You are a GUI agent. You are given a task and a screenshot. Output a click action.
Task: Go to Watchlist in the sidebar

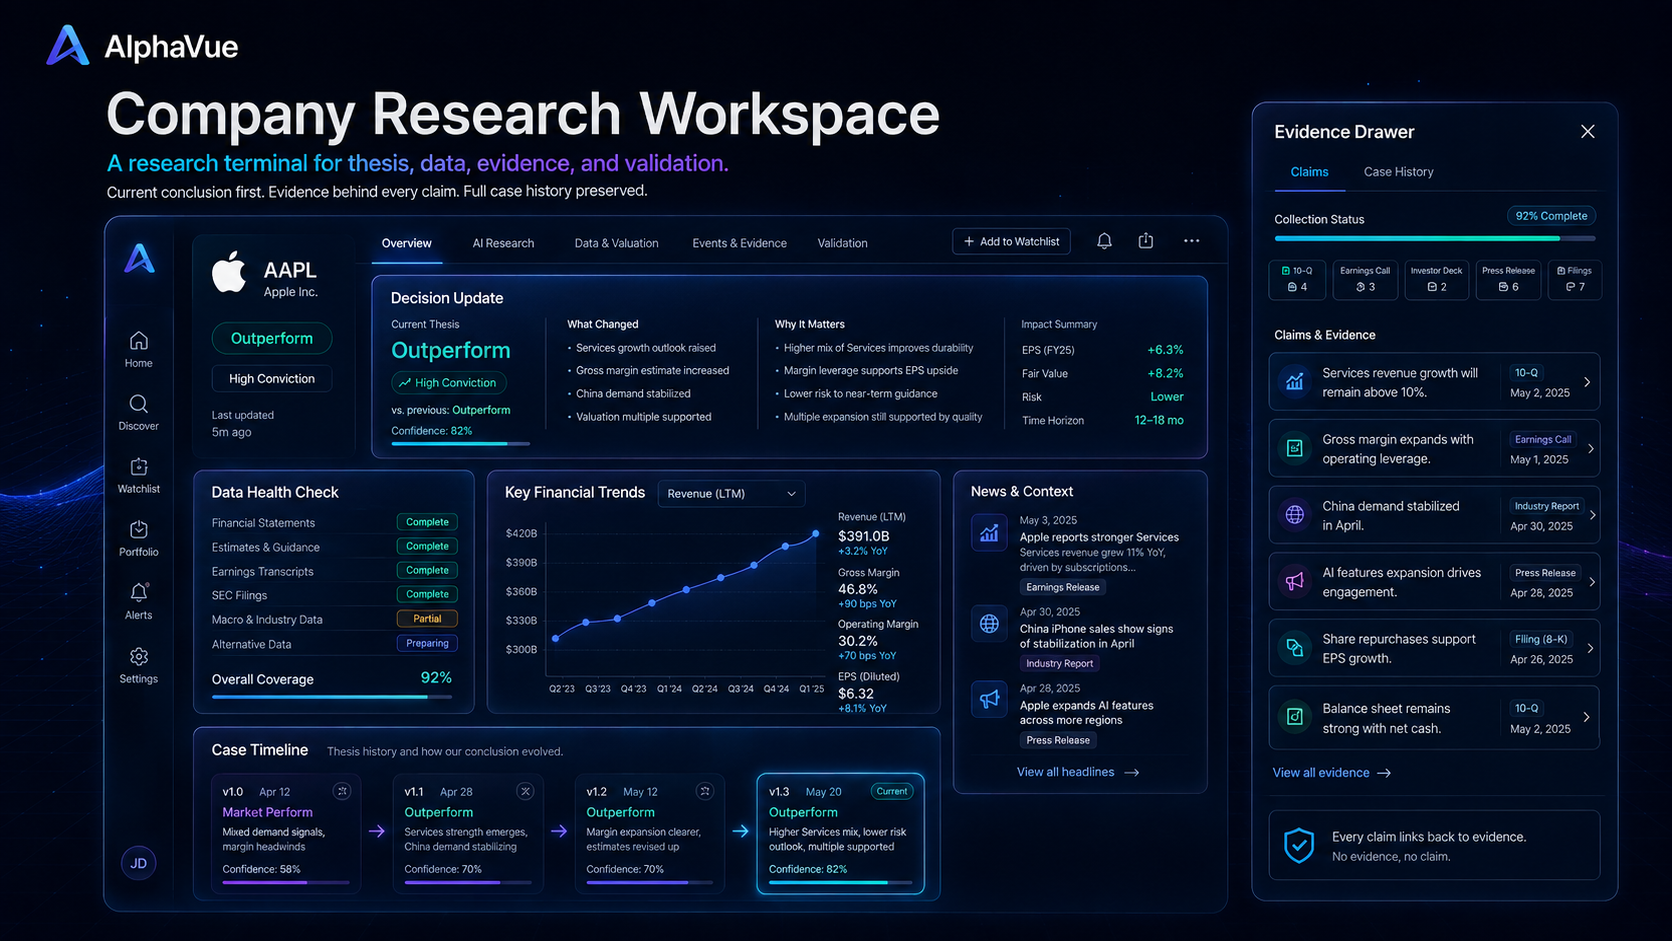pyautogui.click(x=139, y=475)
